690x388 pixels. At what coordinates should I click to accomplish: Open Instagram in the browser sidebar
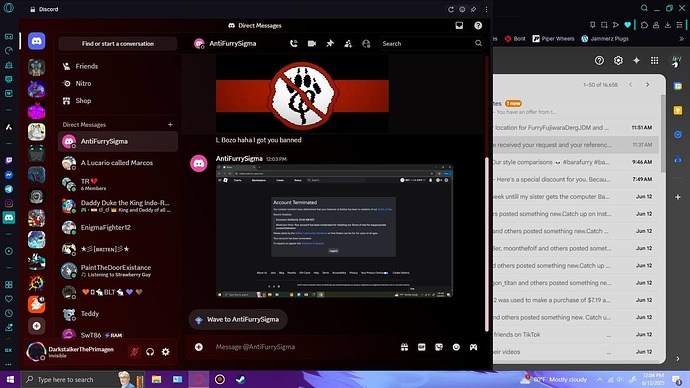point(9,203)
